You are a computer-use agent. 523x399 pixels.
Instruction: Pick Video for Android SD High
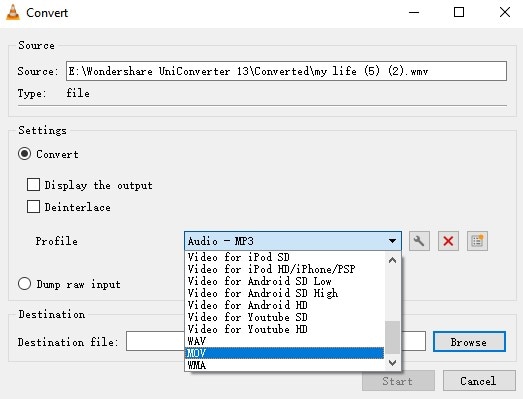click(x=284, y=293)
